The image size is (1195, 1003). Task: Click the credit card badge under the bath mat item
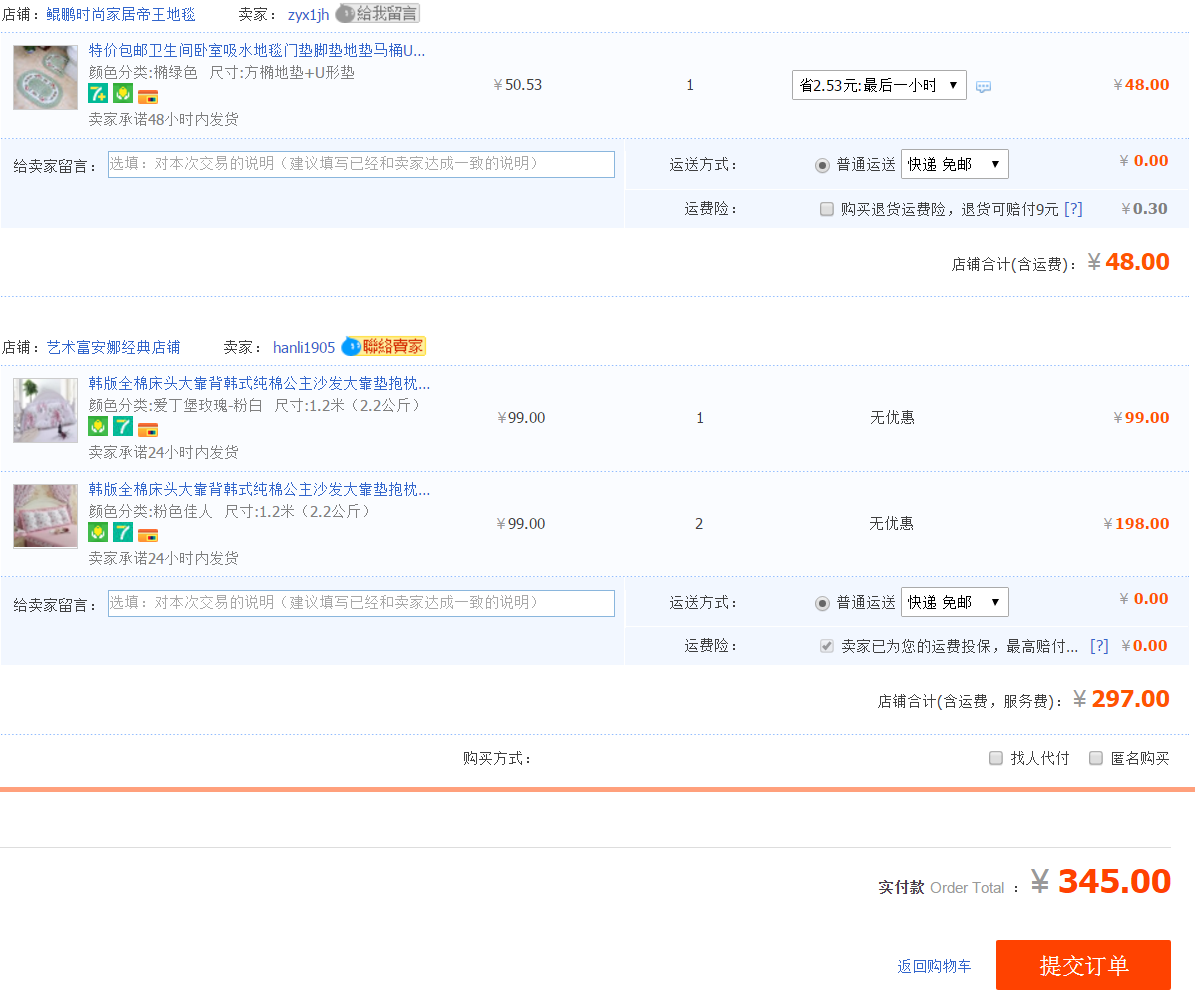coord(148,97)
